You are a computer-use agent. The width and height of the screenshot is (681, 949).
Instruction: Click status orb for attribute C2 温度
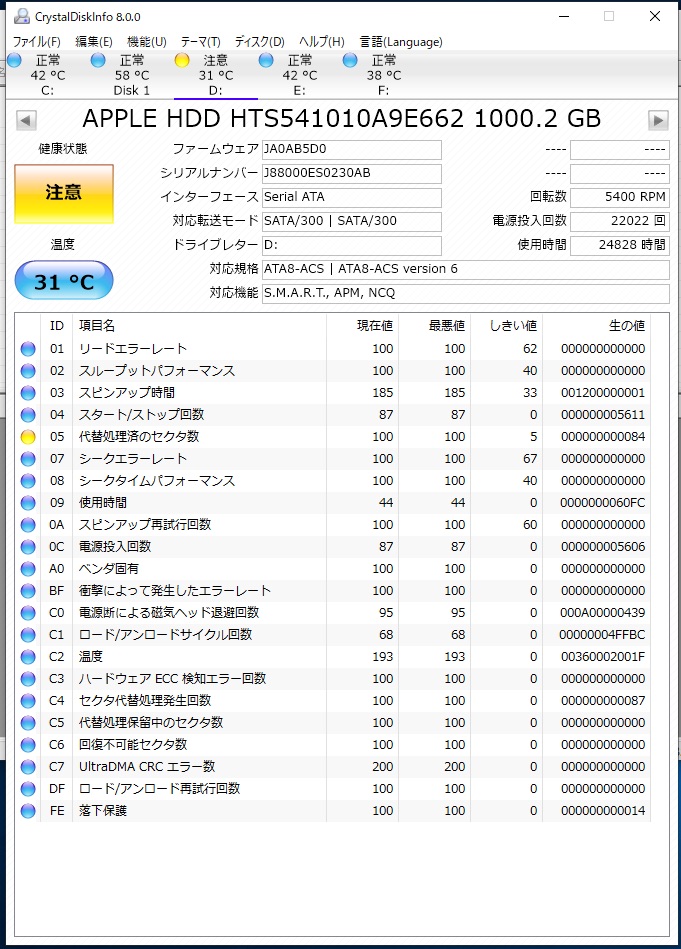click(x=28, y=657)
